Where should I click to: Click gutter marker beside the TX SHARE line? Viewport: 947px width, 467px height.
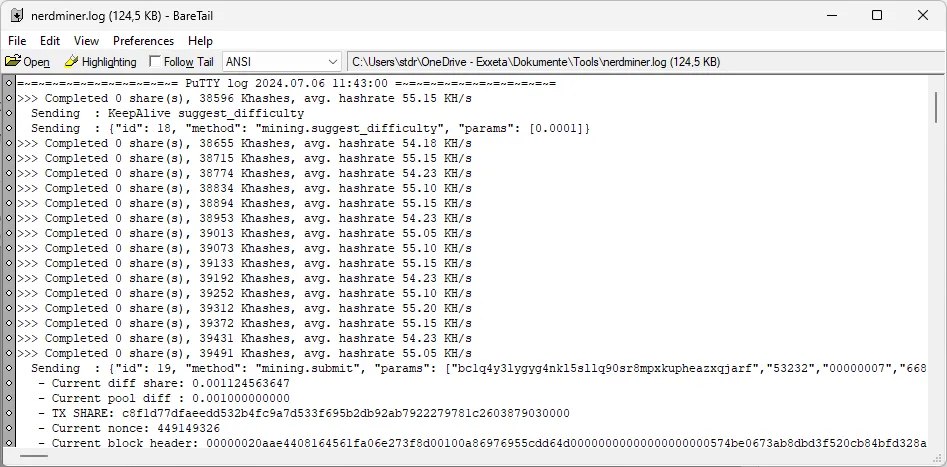click(x=9, y=413)
